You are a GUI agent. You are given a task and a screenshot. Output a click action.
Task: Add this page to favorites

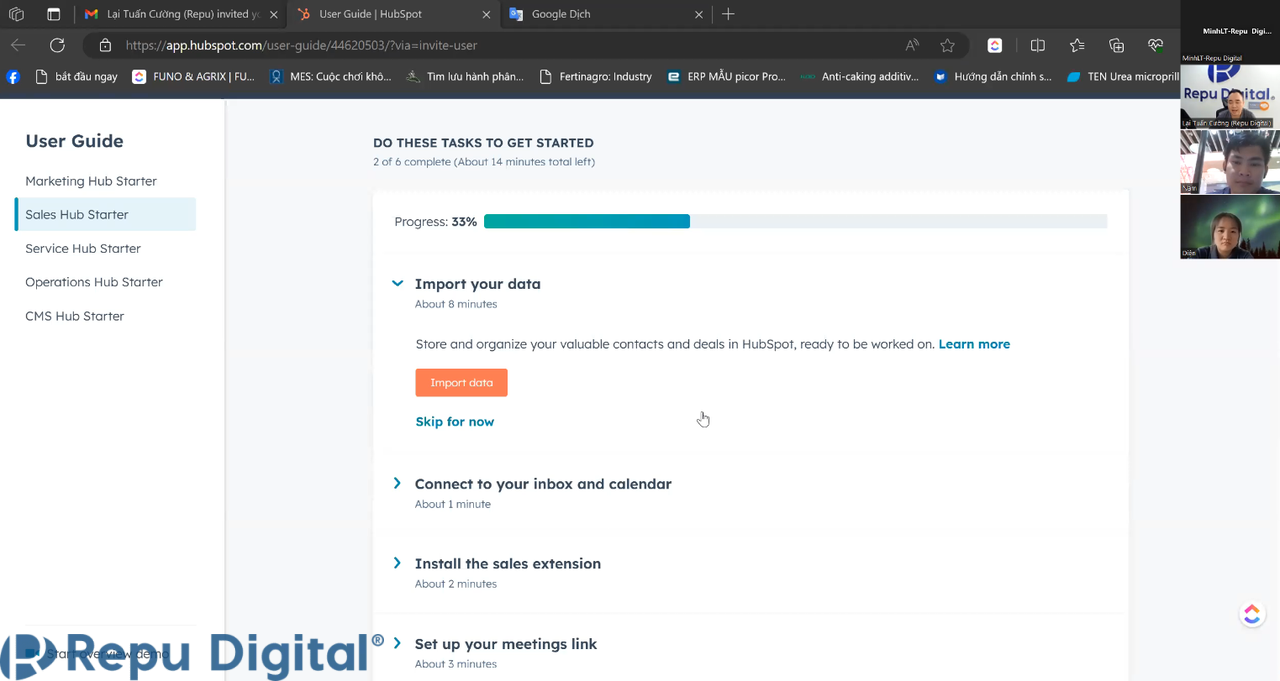point(947,45)
